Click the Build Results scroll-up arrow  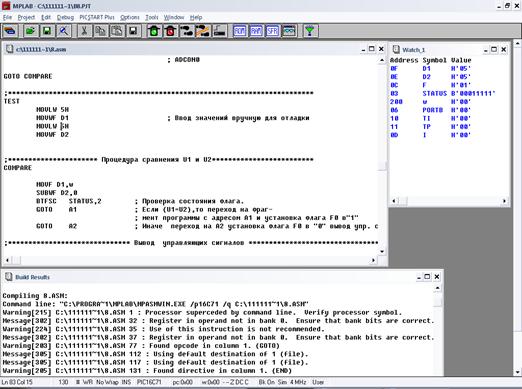[x=437, y=288]
